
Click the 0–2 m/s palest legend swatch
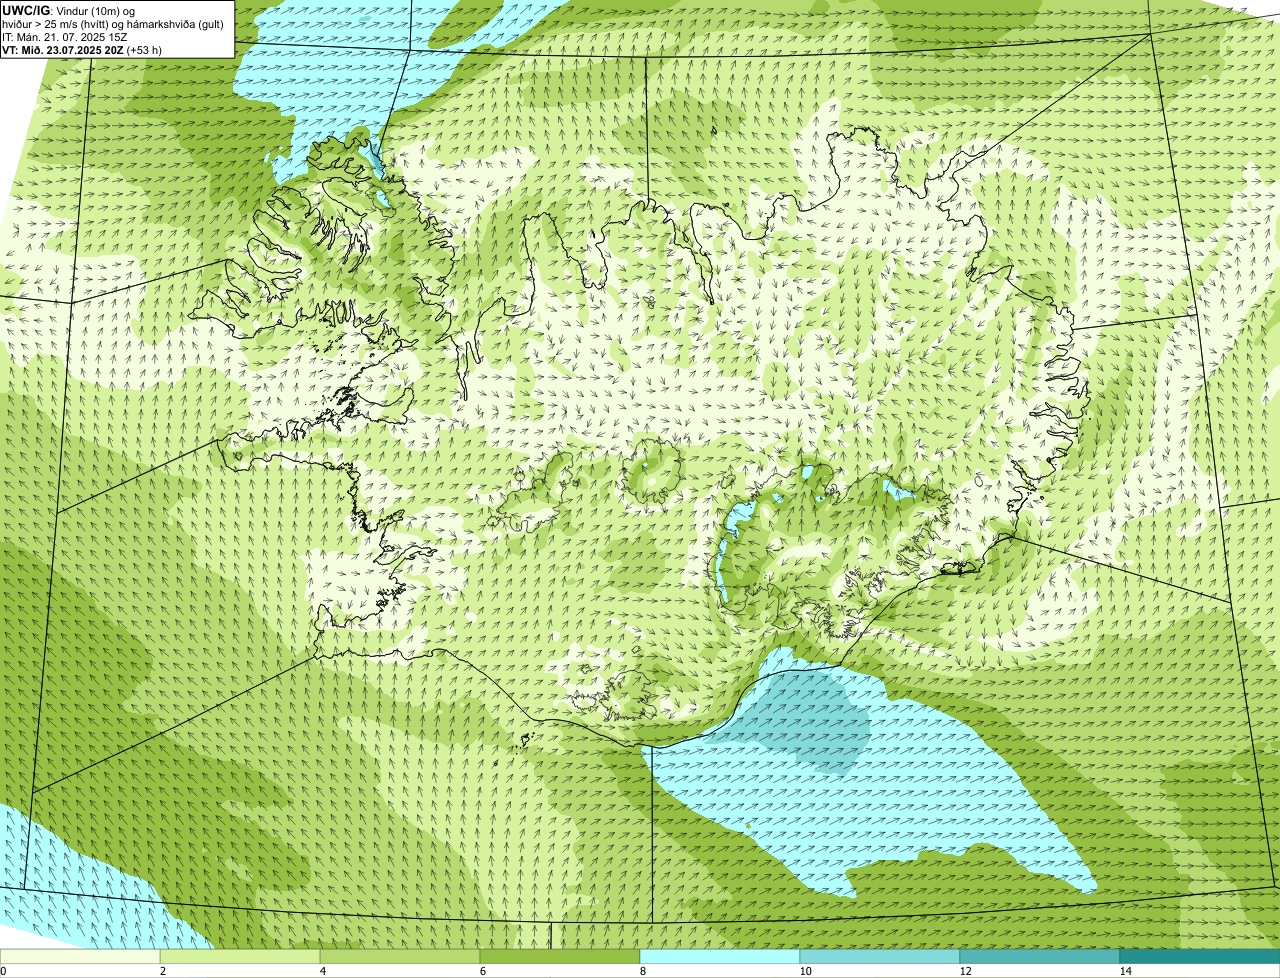pyautogui.click(x=80, y=957)
